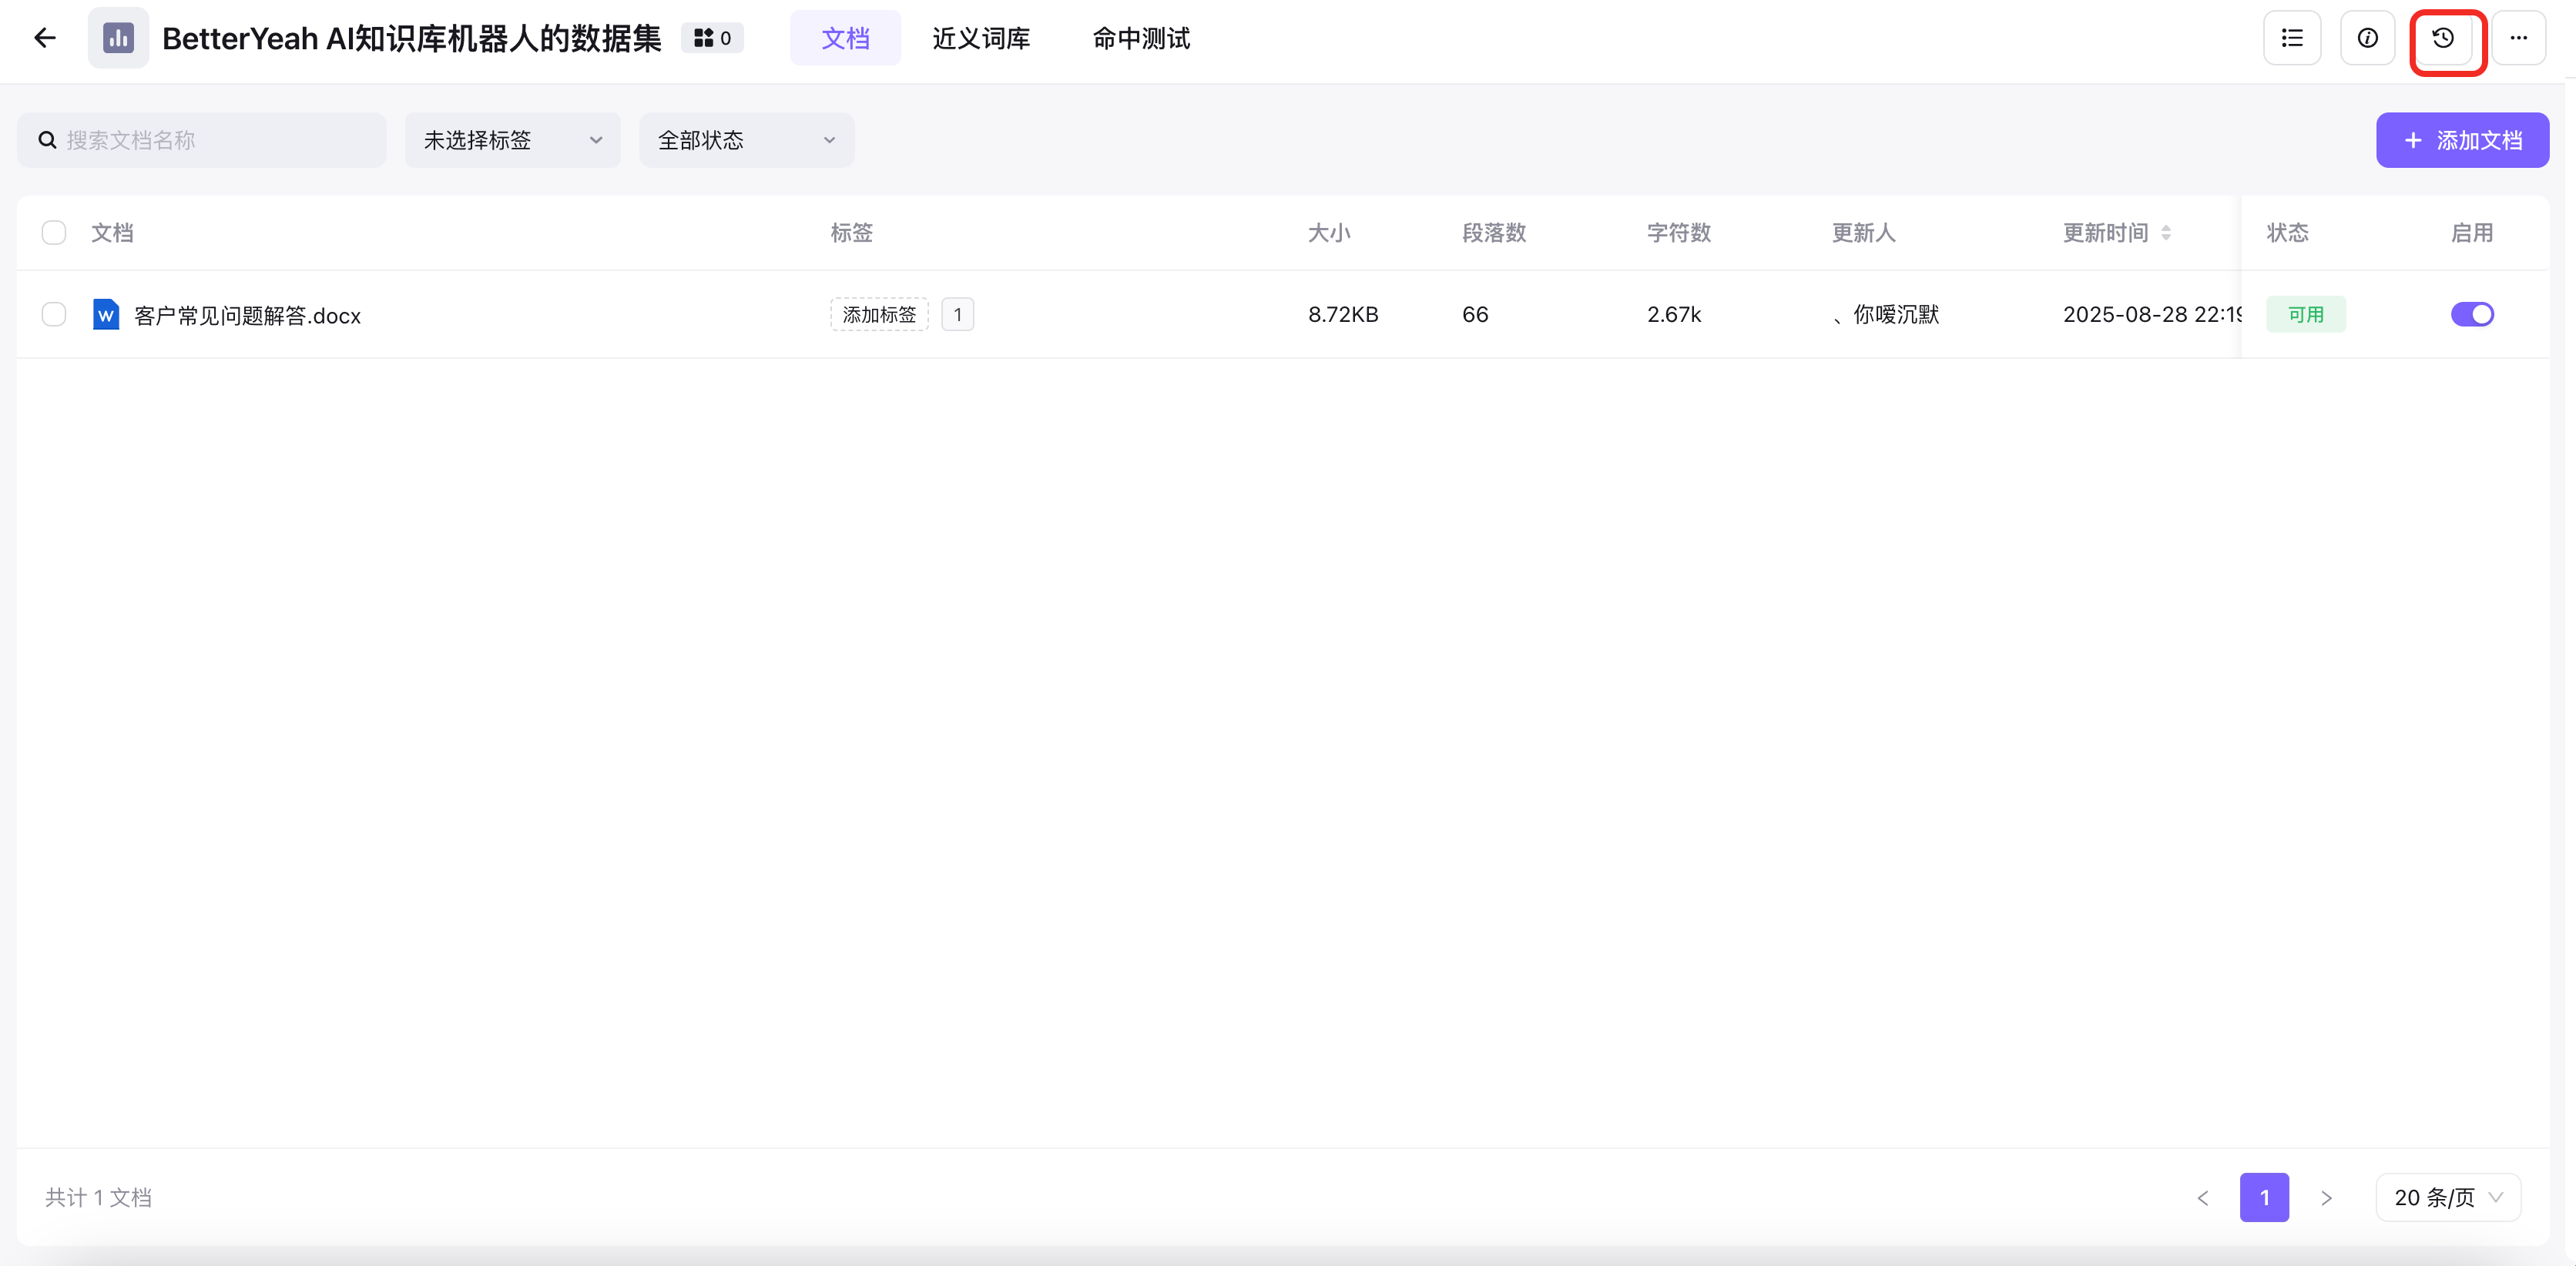Switch to the 文档 tab
The height and width of the screenshot is (1266, 2576).
[845, 38]
